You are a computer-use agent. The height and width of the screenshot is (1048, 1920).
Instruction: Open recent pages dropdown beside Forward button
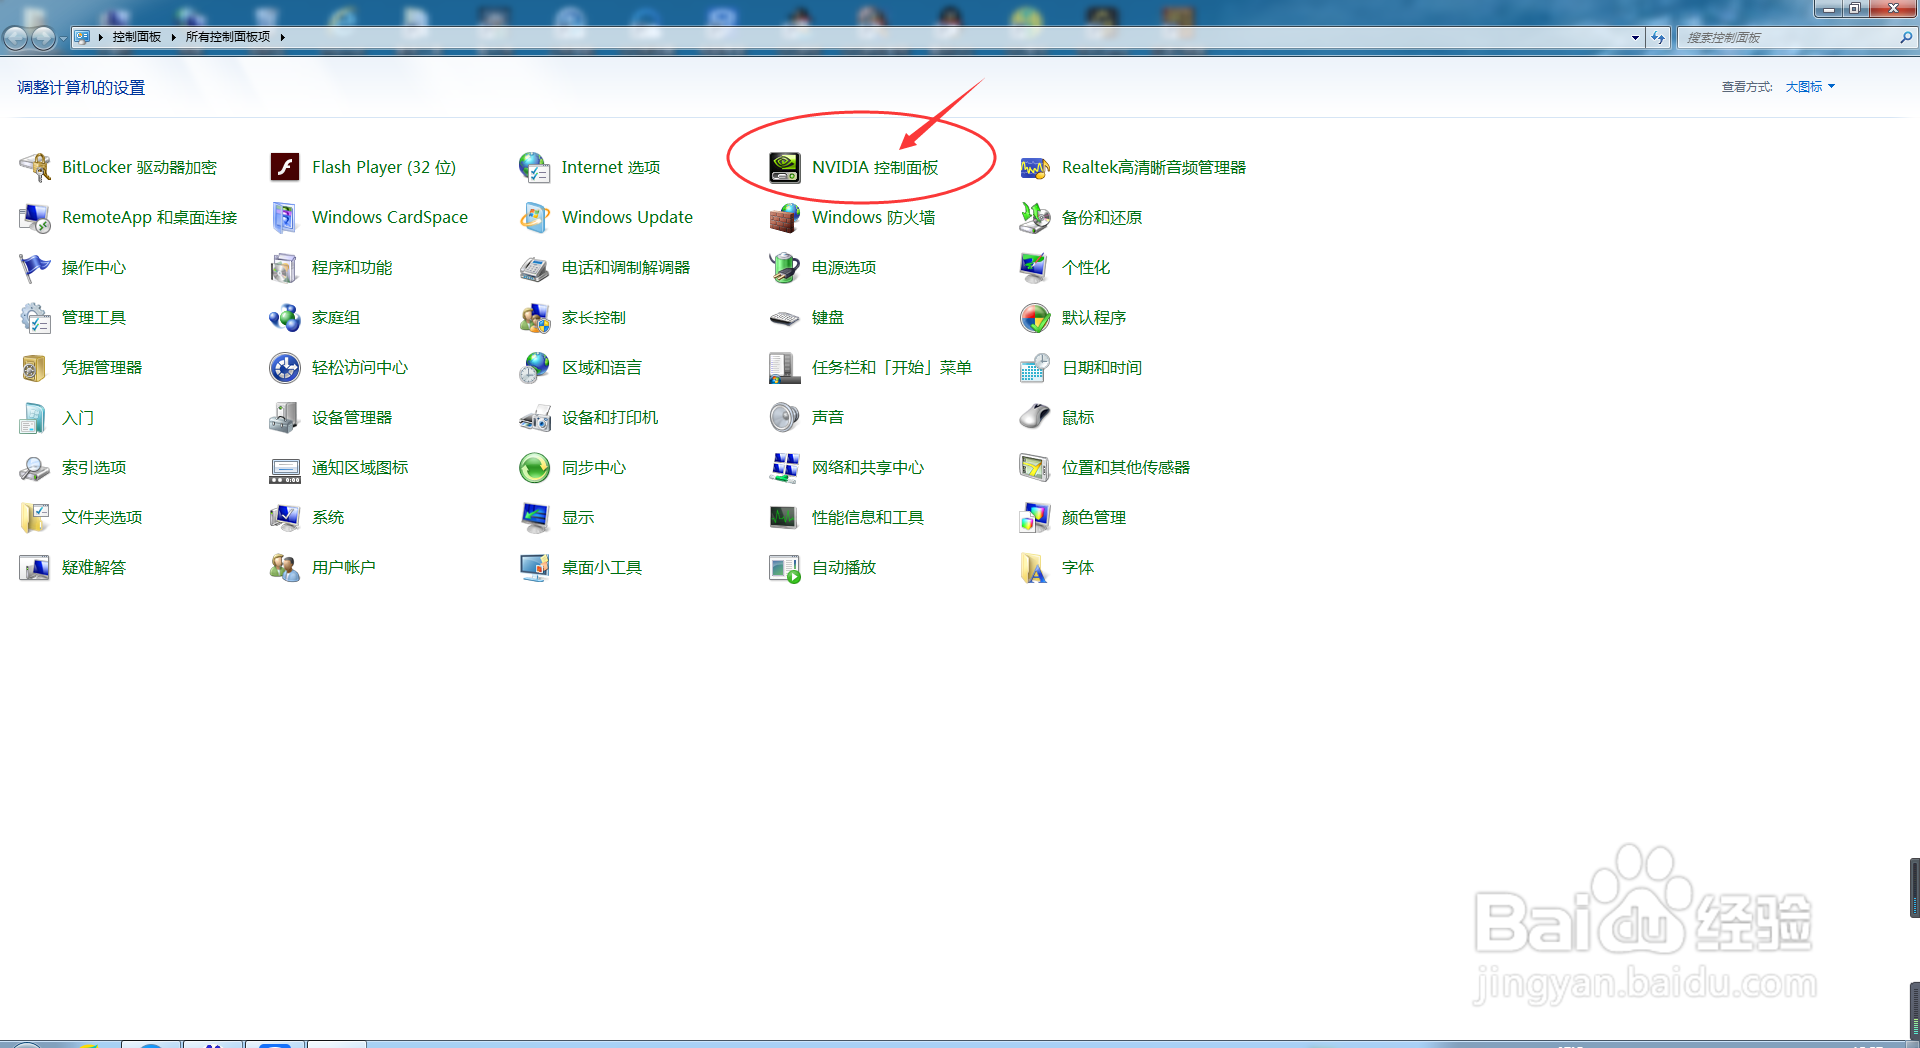click(x=63, y=38)
